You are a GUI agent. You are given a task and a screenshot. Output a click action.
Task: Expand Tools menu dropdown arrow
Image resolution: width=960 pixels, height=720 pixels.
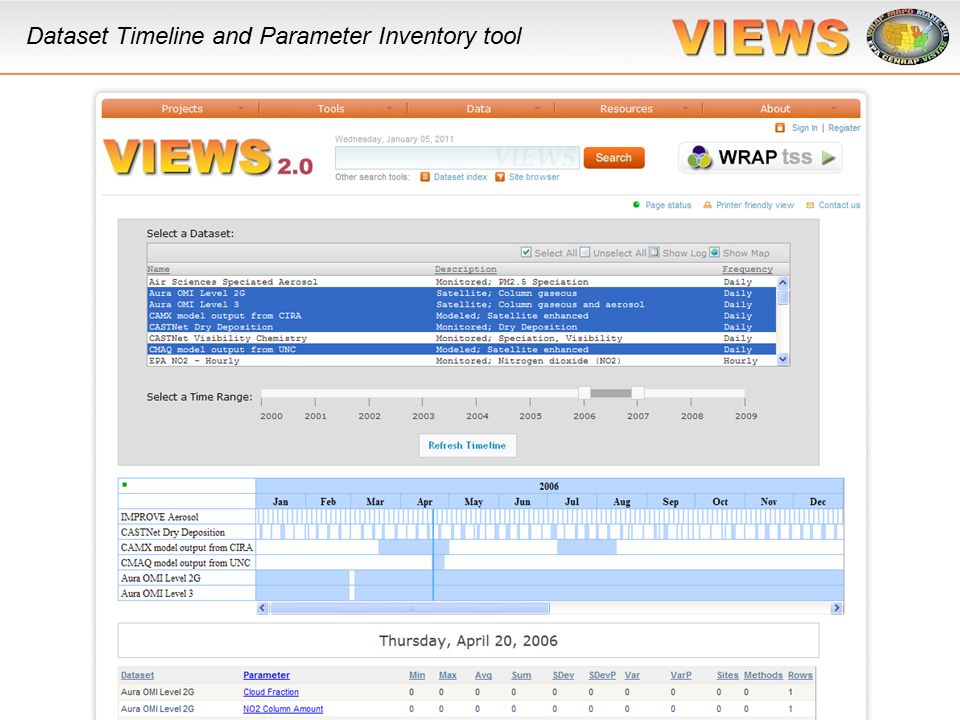pos(389,108)
